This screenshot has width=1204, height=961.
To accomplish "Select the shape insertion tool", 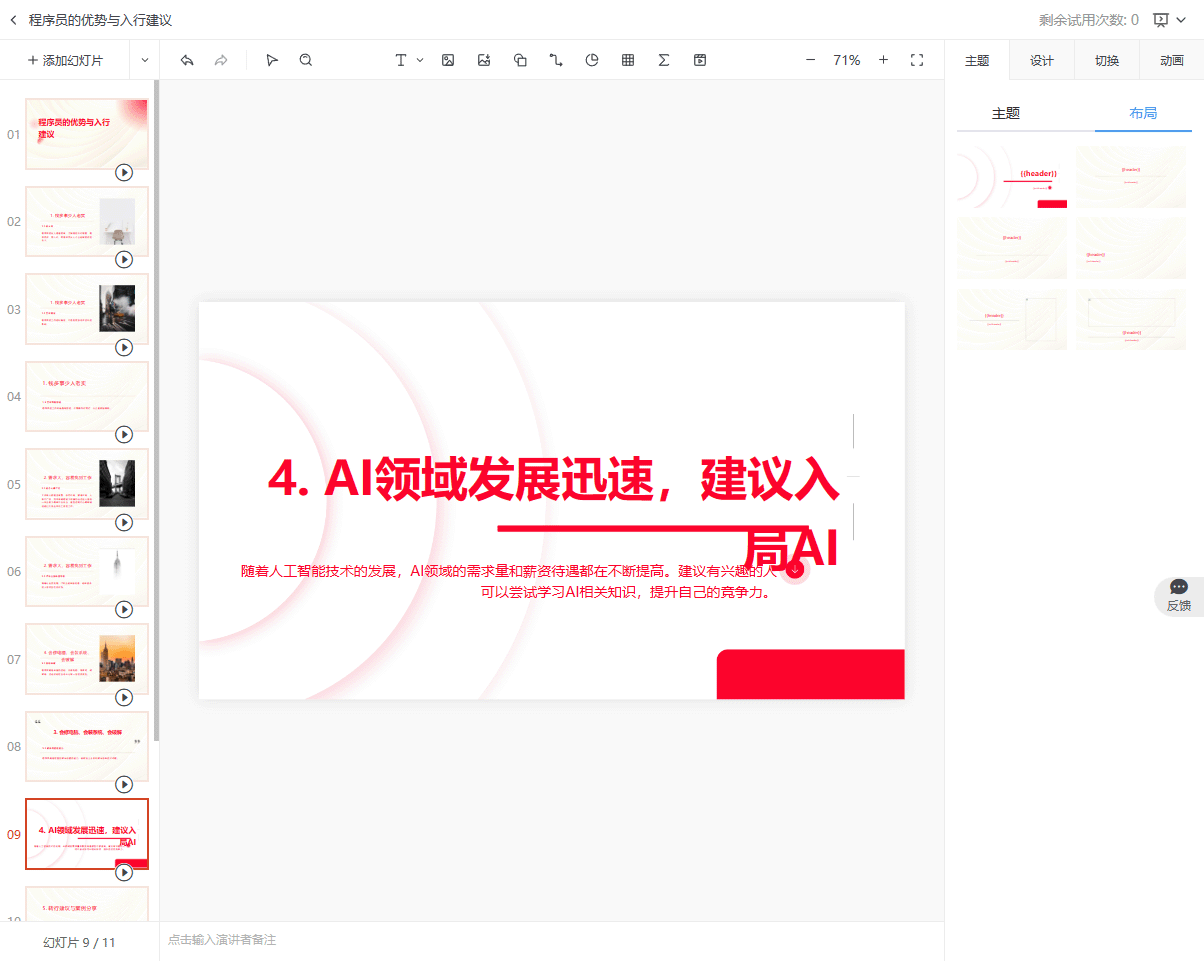I will (520, 60).
